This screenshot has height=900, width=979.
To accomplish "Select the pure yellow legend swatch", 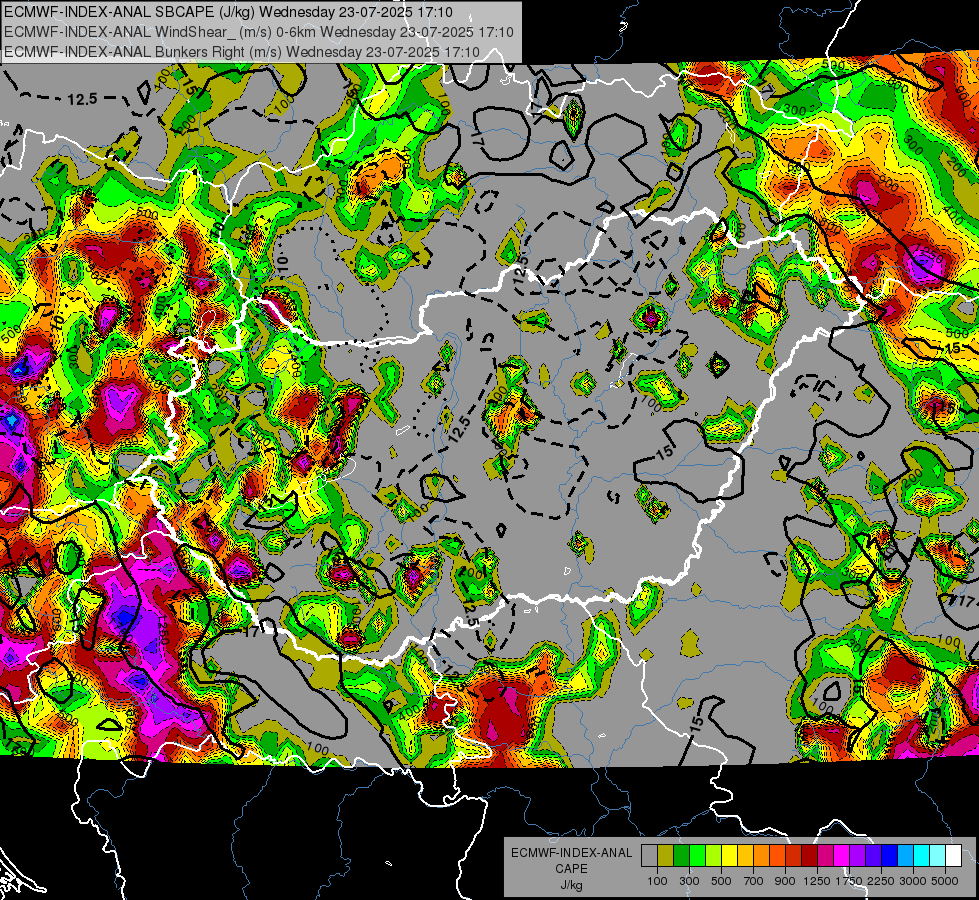I will pos(729,855).
